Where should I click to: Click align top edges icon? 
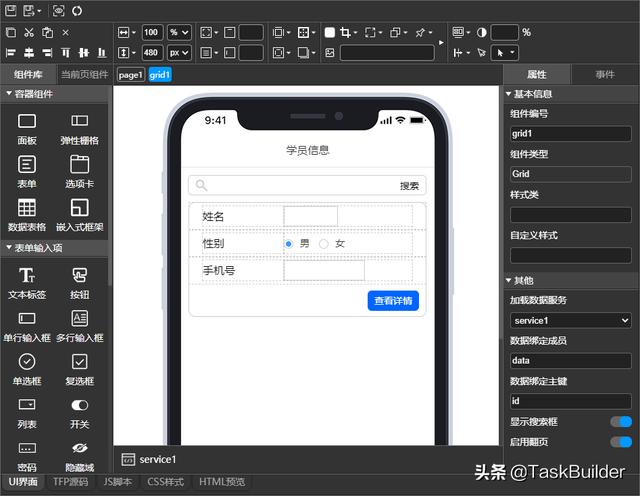(65, 52)
